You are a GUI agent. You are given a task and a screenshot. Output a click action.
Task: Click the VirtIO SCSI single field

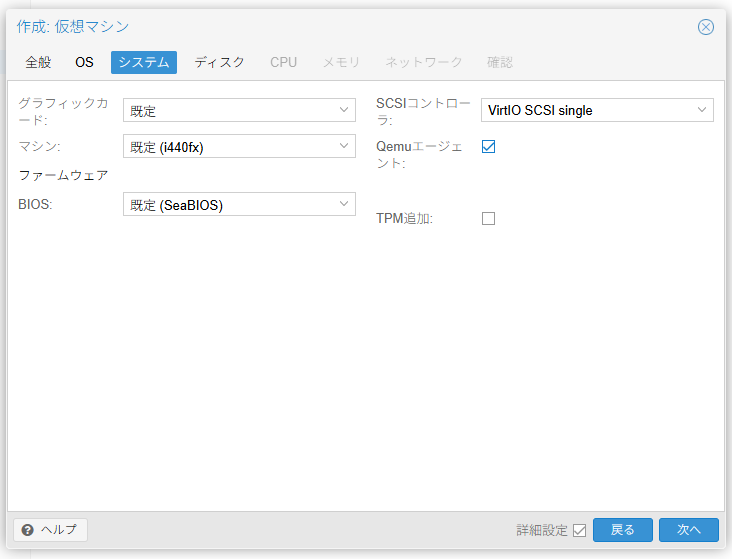click(585, 110)
